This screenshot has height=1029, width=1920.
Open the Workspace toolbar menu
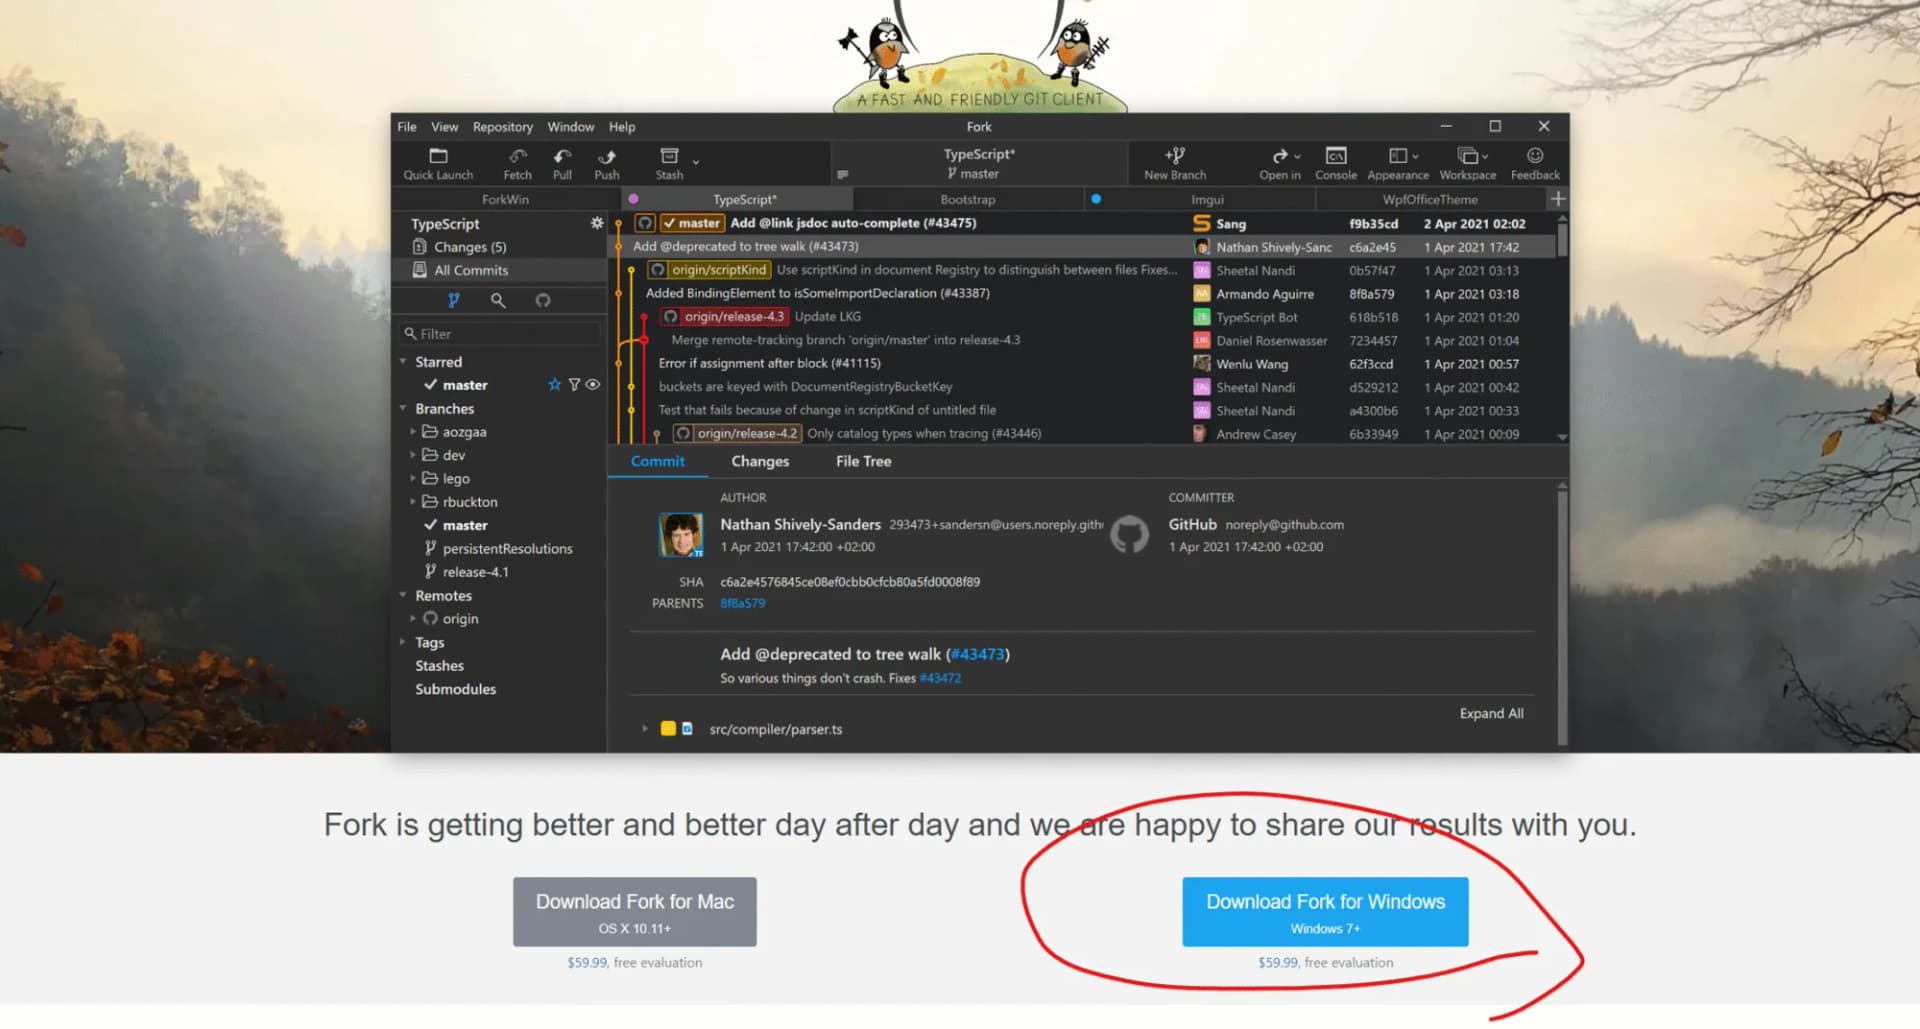tap(1468, 164)
